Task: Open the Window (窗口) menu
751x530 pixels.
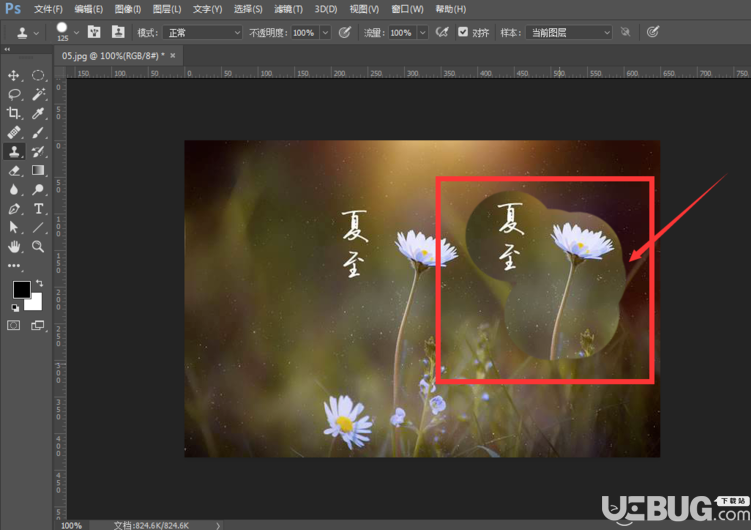Action: click(x=407, y=9)
